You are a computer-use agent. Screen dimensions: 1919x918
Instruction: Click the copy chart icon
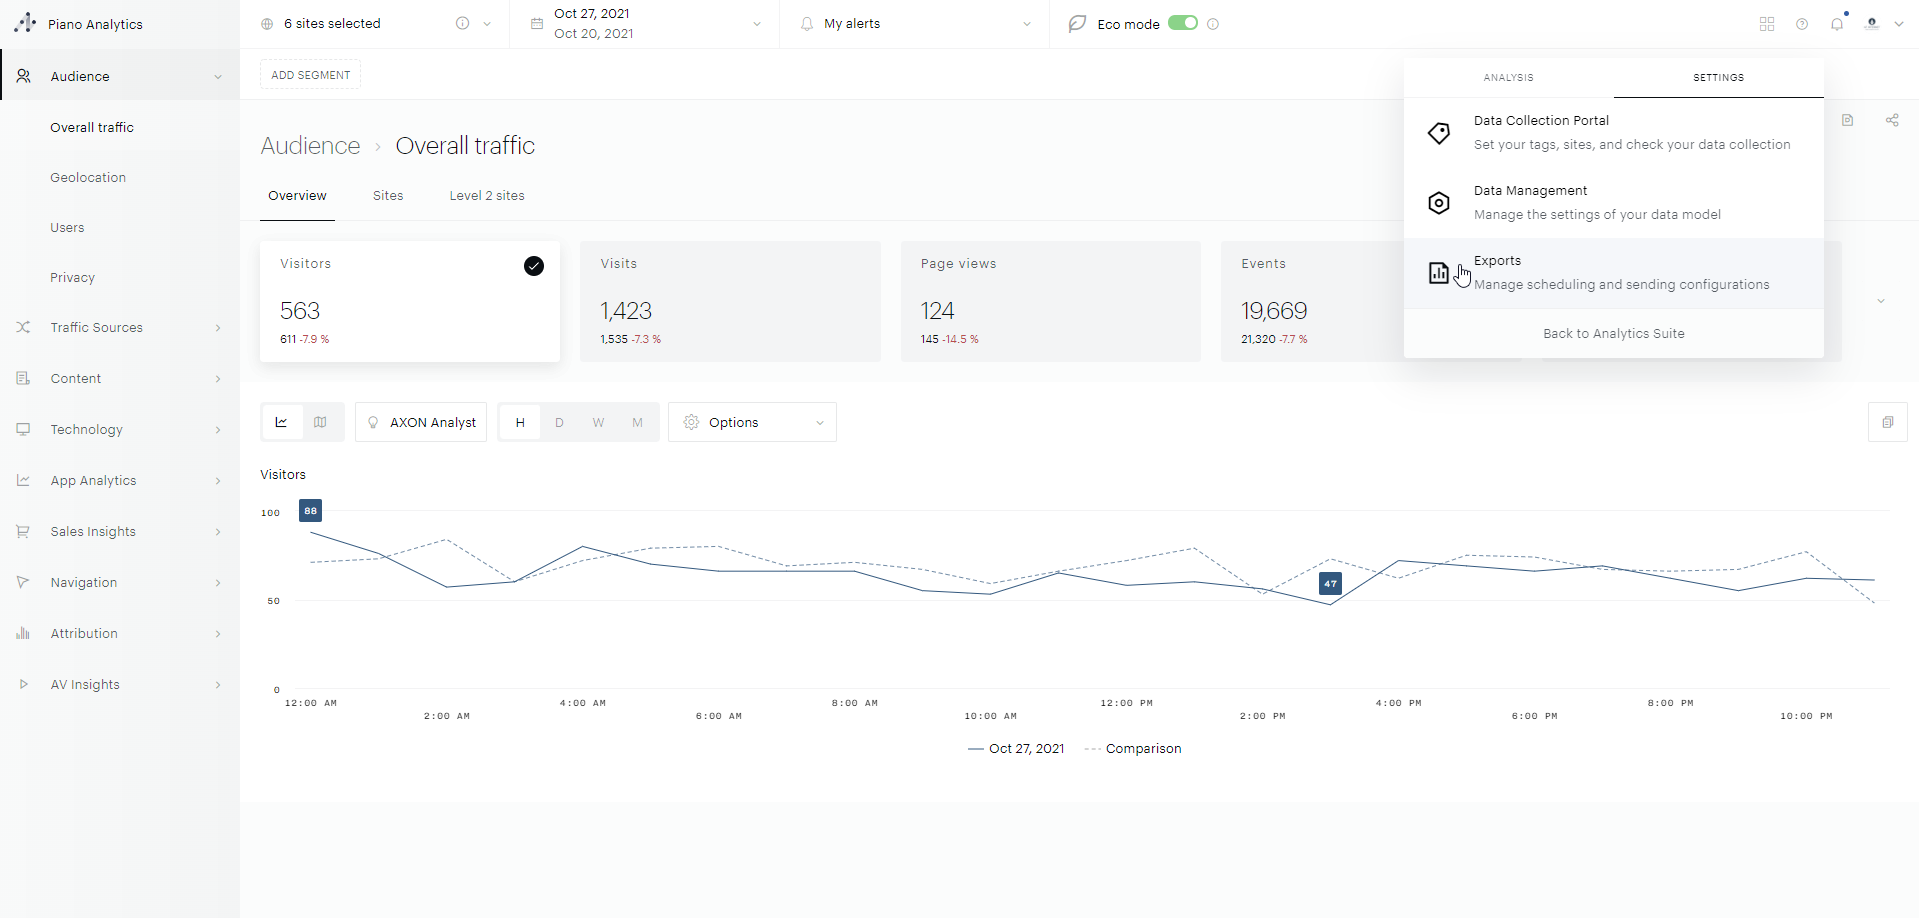(1887, 422)
